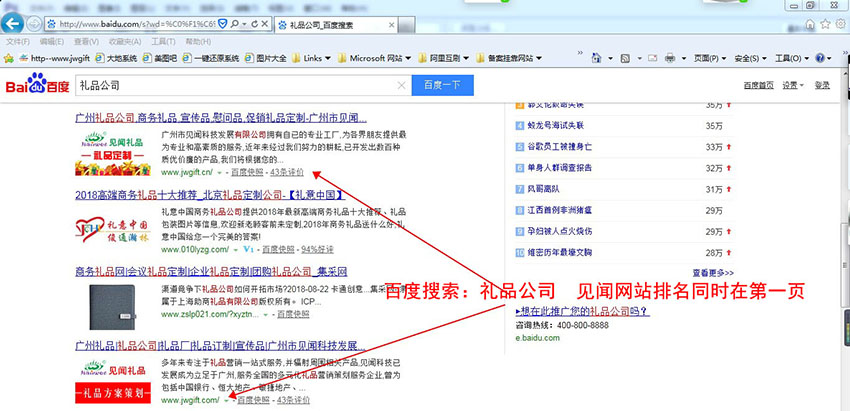Open 百度首页 link at top right
Viewport: 850px width, 411px height.
(759, 85)
